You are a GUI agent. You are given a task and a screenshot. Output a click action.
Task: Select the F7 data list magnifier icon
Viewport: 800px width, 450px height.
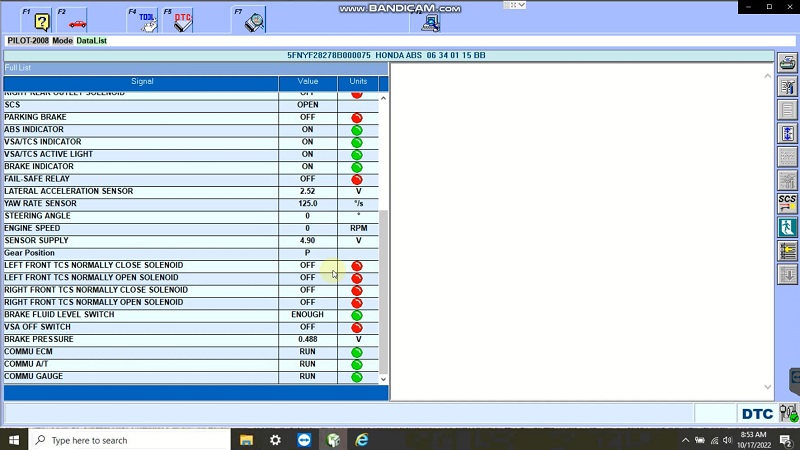click(249, 20)
